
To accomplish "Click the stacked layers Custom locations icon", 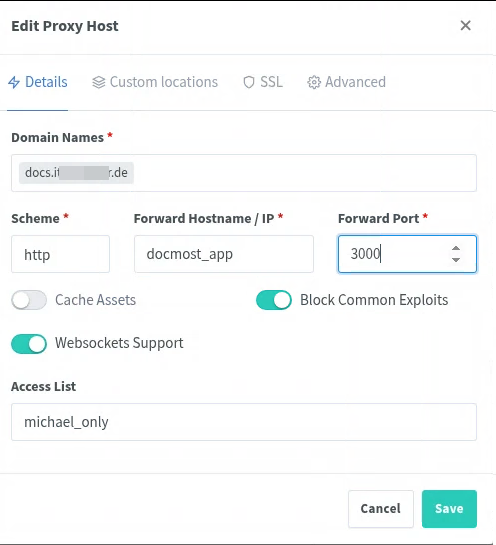I will click(99, 82).
